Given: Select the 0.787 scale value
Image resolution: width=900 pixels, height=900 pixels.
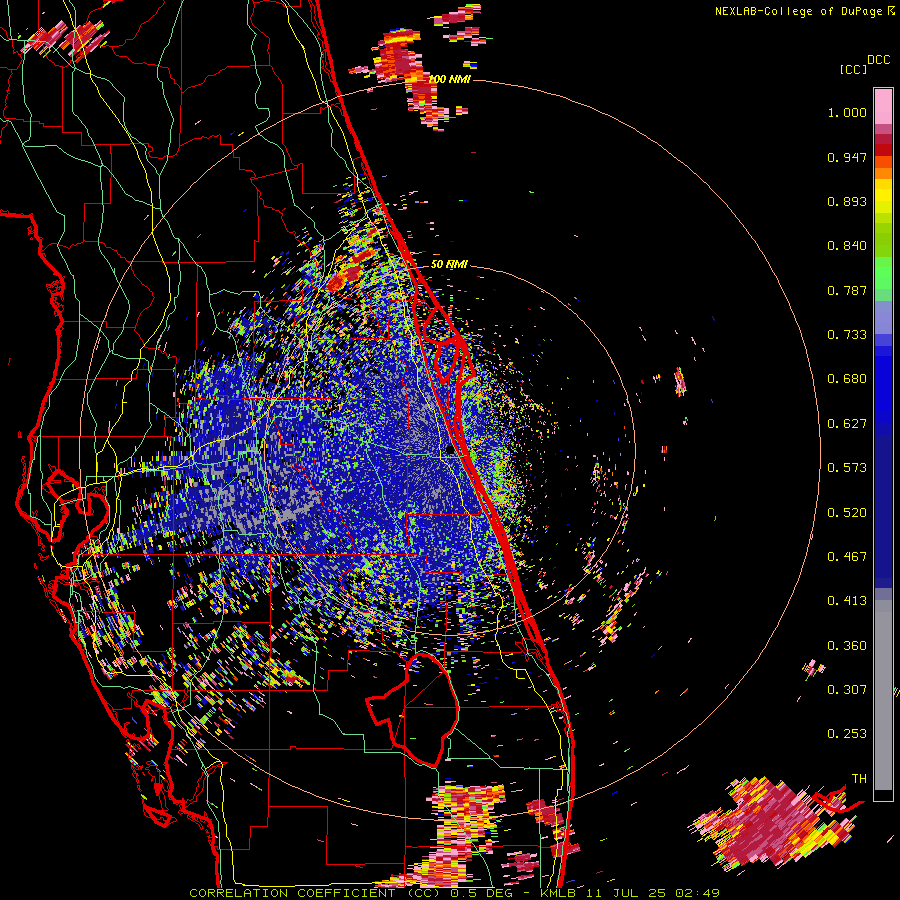Looking at the screenshot, I should click(x=847, y=290).
